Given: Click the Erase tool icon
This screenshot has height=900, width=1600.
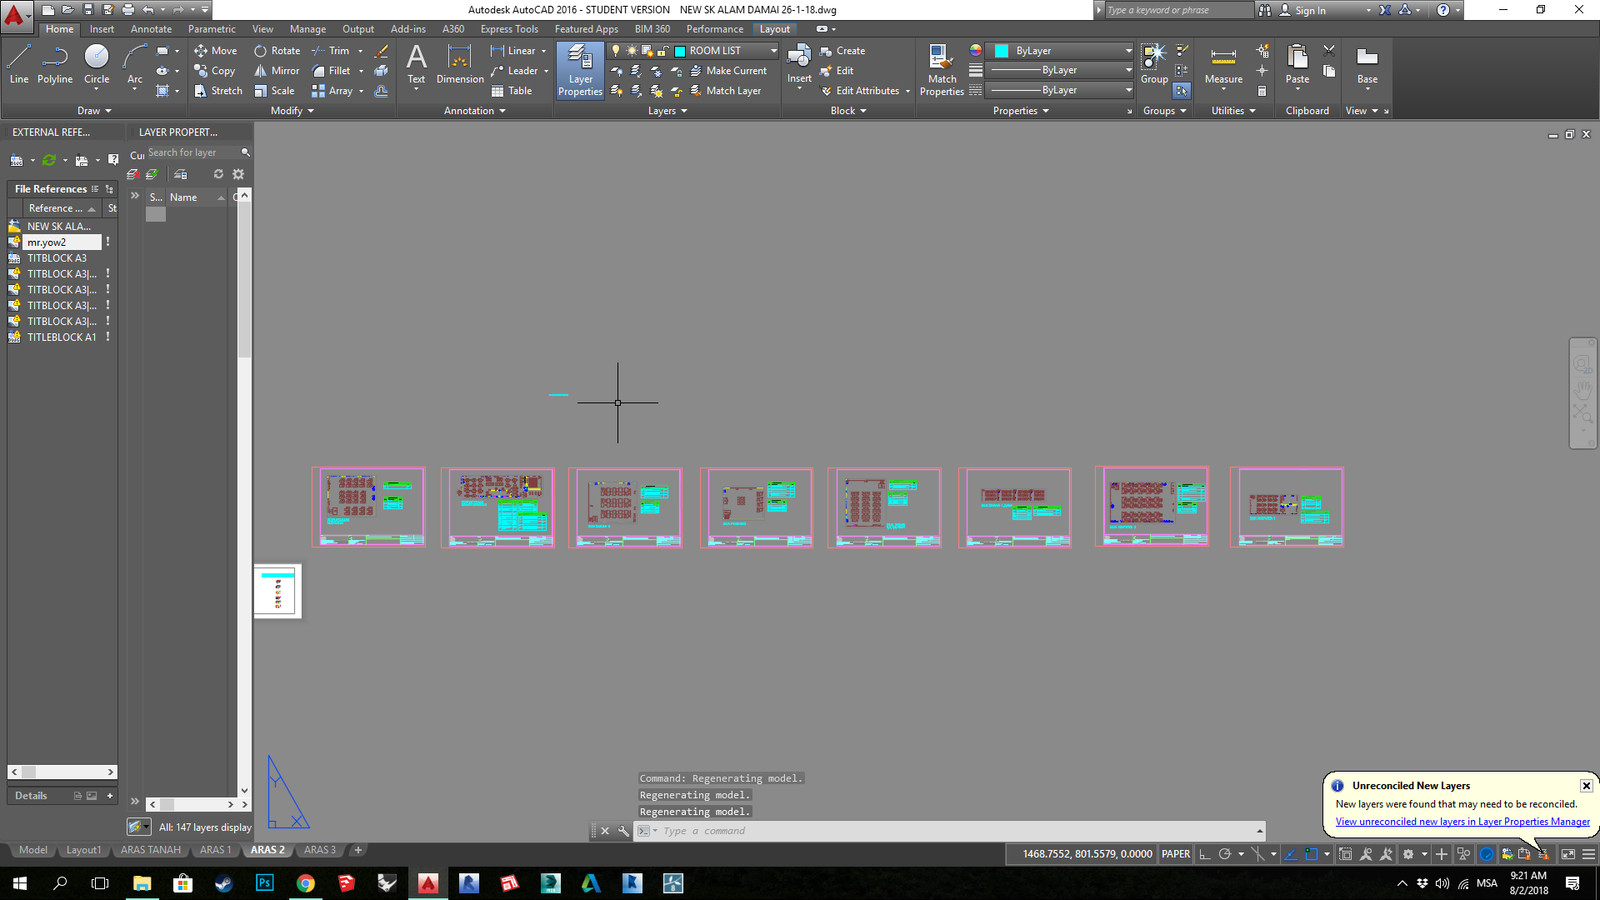Looking at the screenshot, I should 381,51.
